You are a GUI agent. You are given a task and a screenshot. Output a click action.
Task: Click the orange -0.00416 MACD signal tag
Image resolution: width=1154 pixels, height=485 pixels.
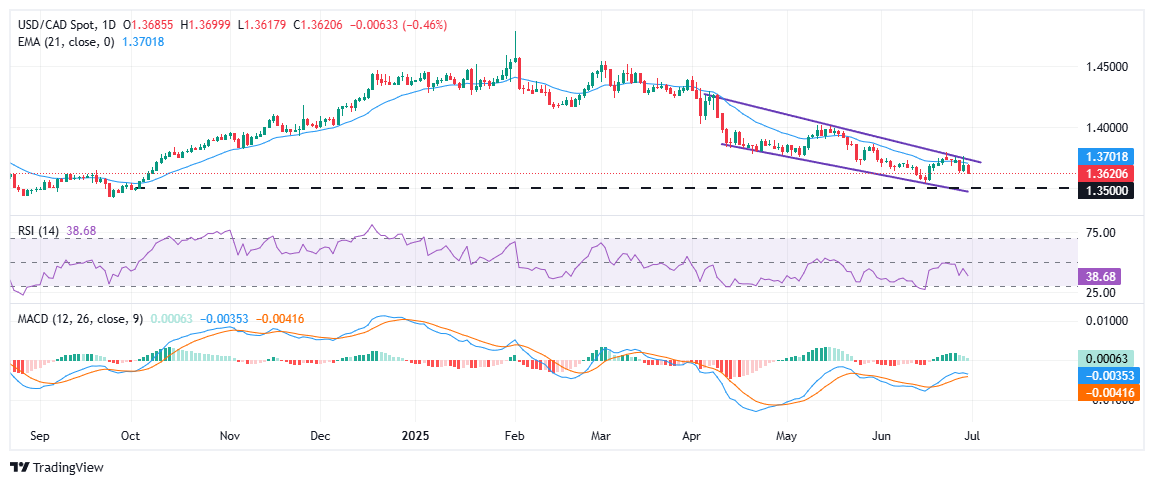pos(1107,393)
